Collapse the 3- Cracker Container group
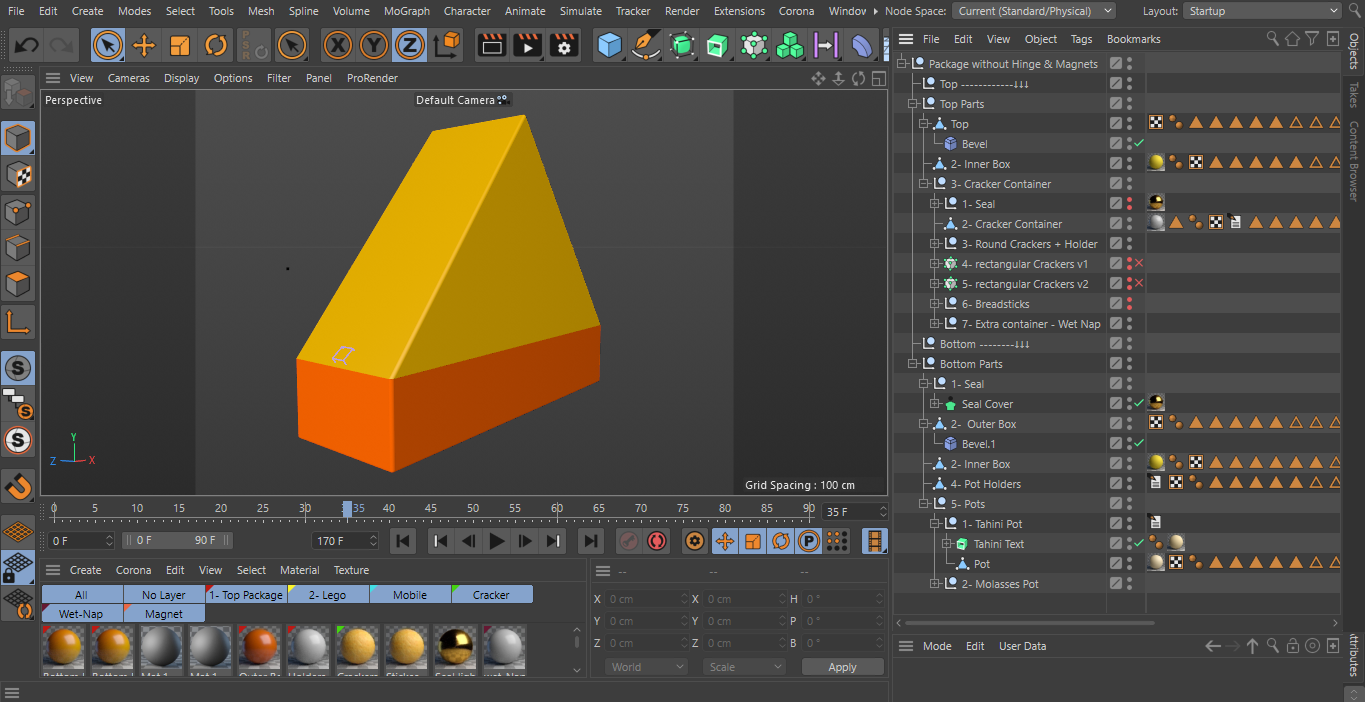The width and height of the screenshot is (1365, 702). point(924,184)
